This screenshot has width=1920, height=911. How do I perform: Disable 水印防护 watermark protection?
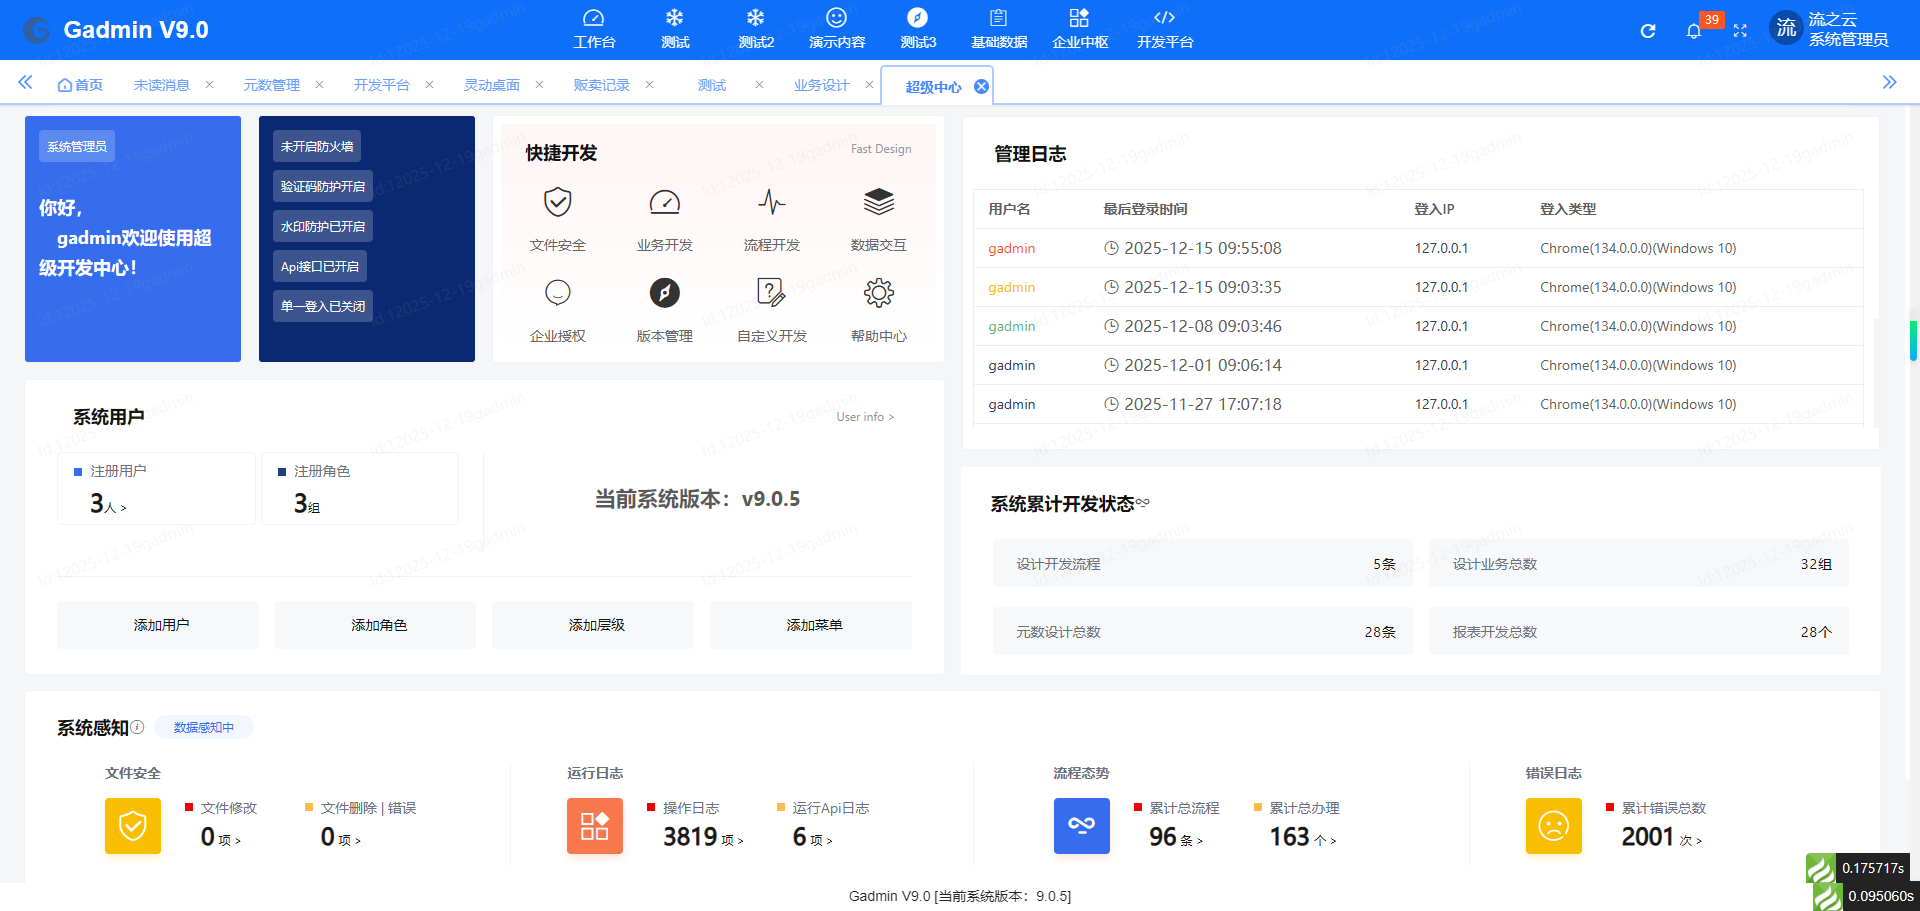[321, 225]
